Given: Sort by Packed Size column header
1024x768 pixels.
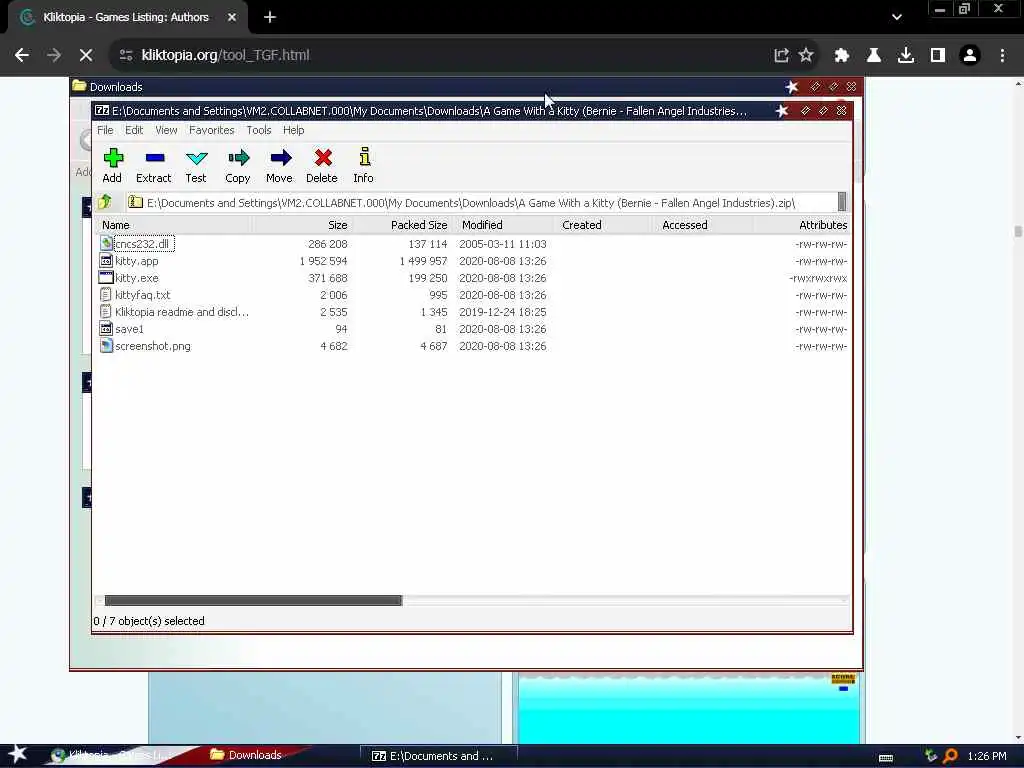Looking at the screenshot, I should (402, 225).
